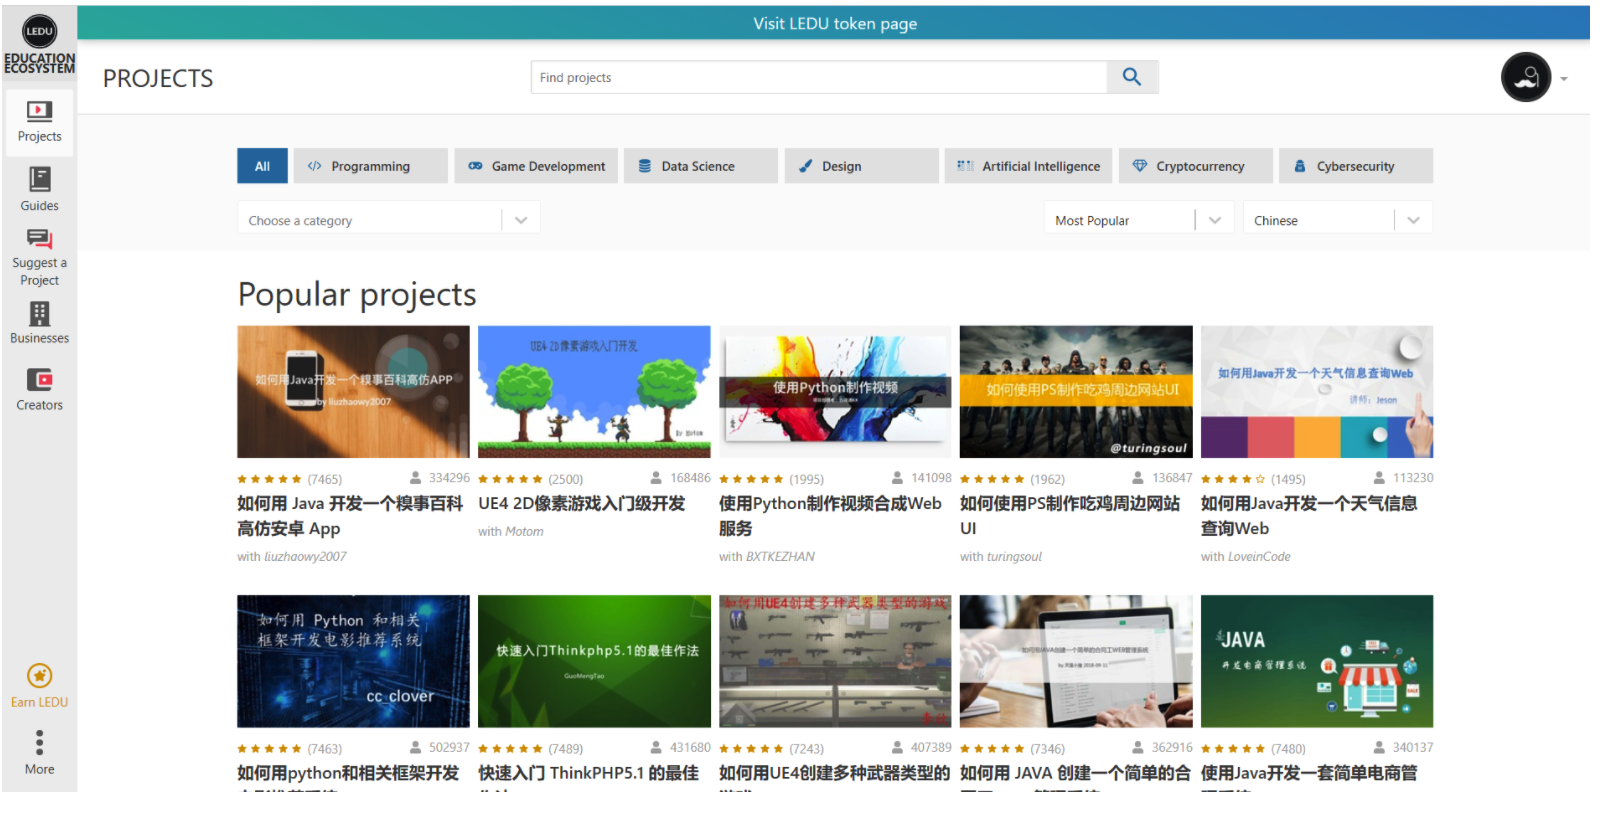1600x818 pixels.
Task: Click the viewers icon next to 502937
Action: pos(416,747)
